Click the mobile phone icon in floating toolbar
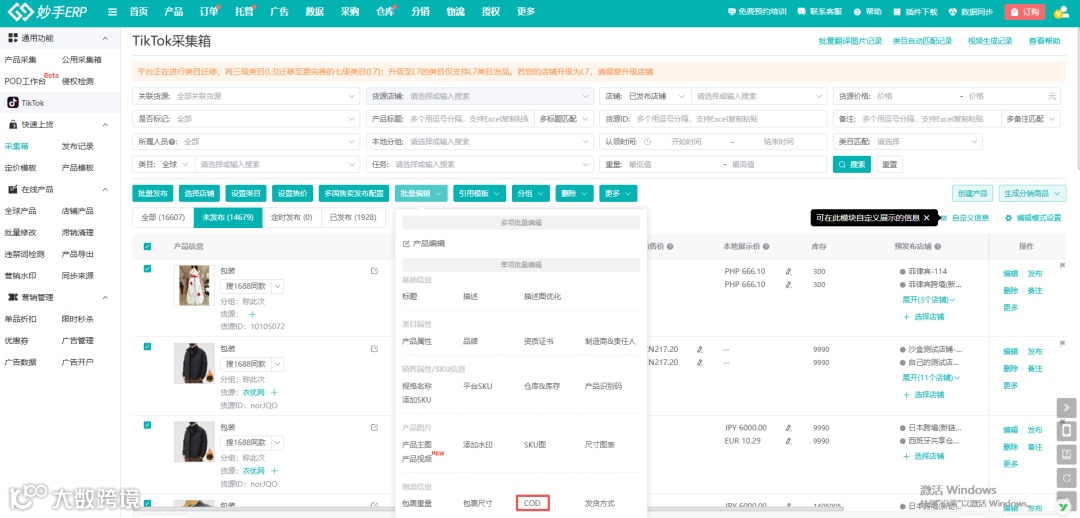Screen dimensions: 1080x518 1066,431
